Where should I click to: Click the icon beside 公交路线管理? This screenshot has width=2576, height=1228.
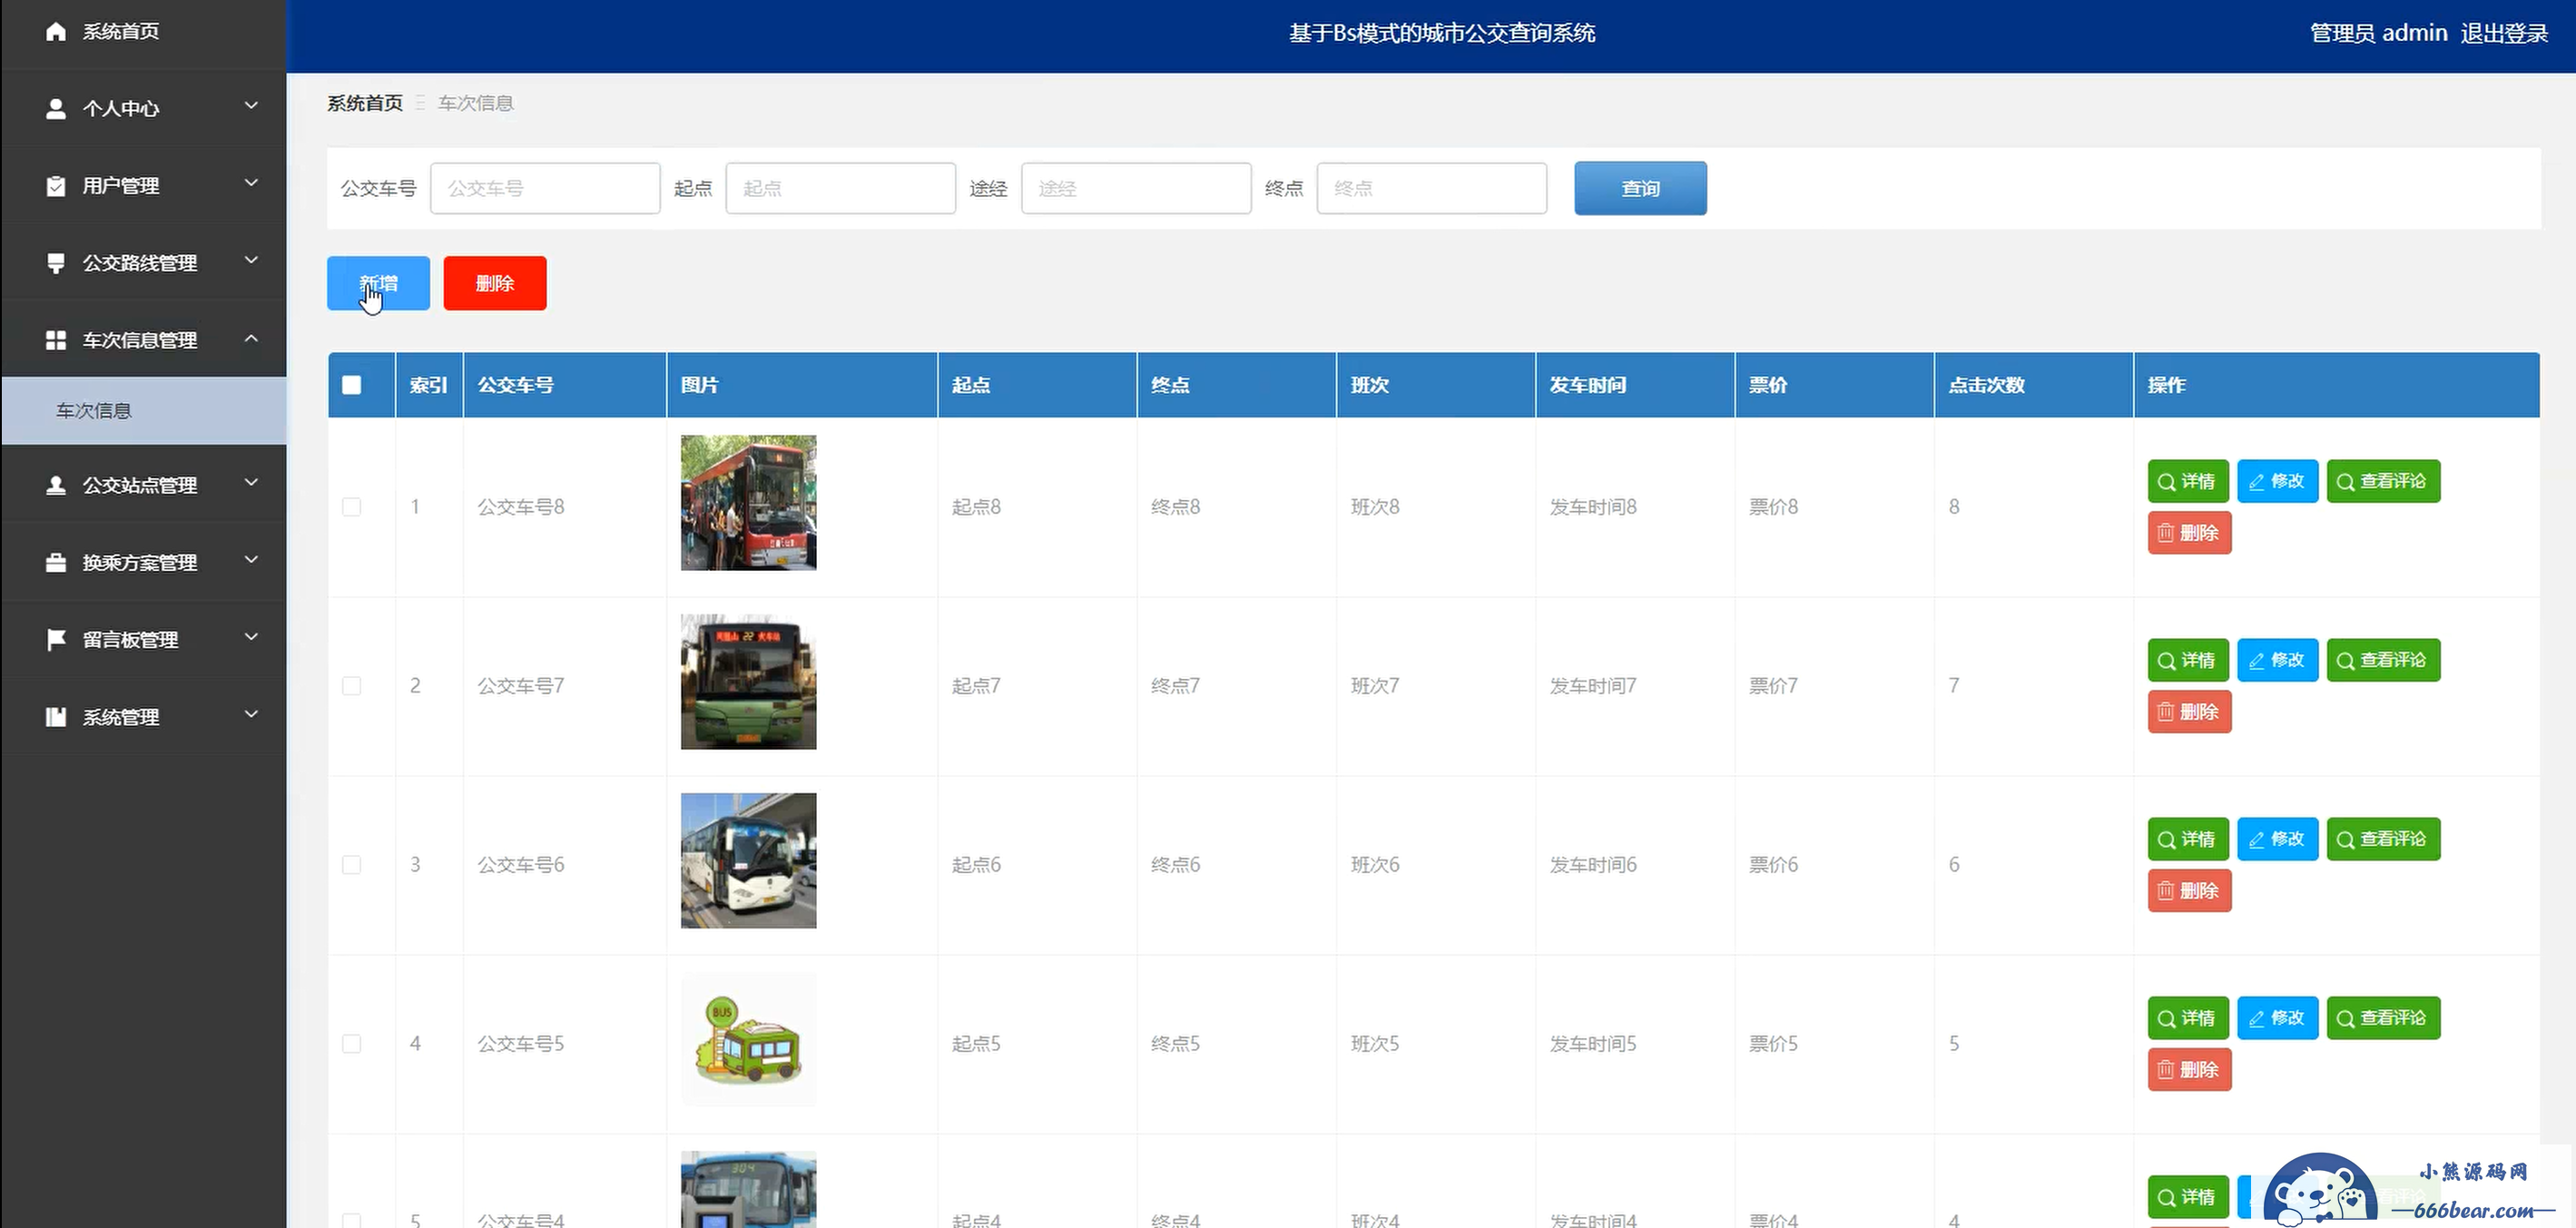[x=56, y=263]
